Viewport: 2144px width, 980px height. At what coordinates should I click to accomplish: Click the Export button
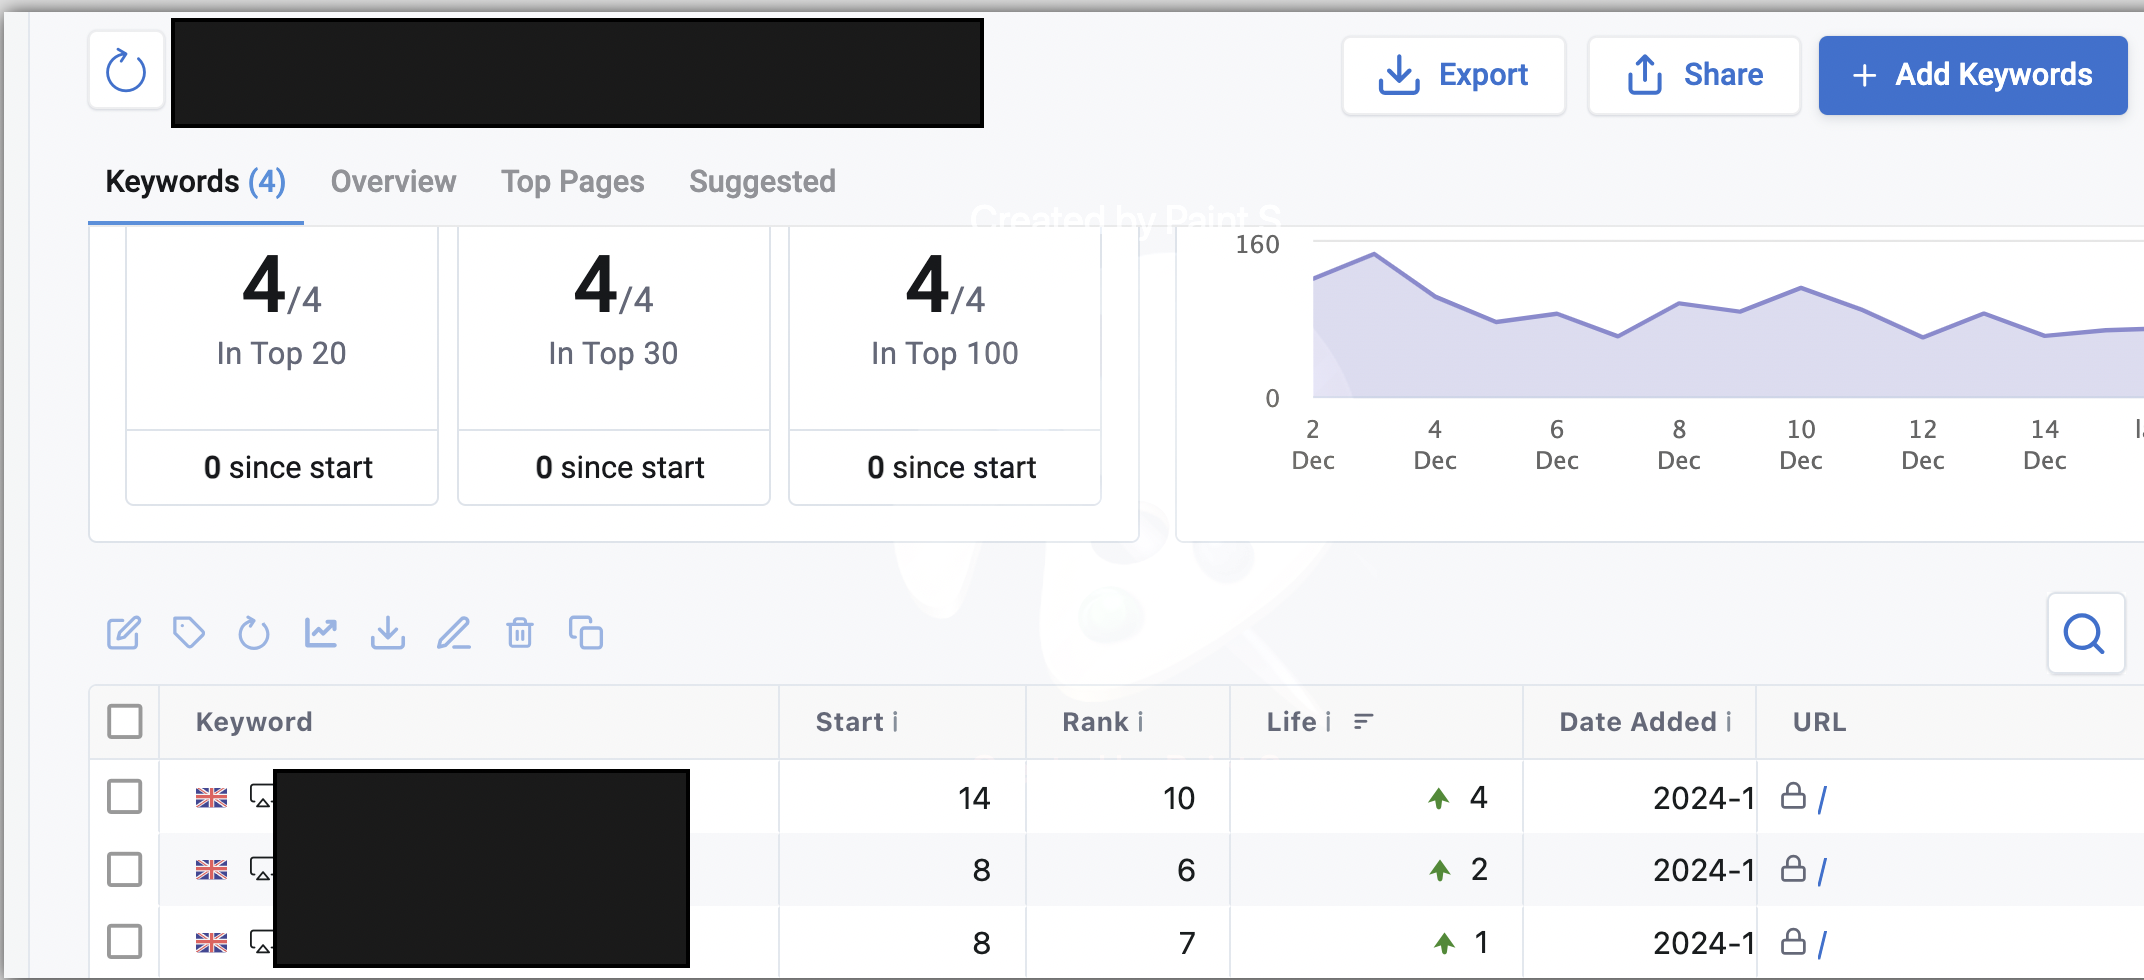coord(1454,75)
